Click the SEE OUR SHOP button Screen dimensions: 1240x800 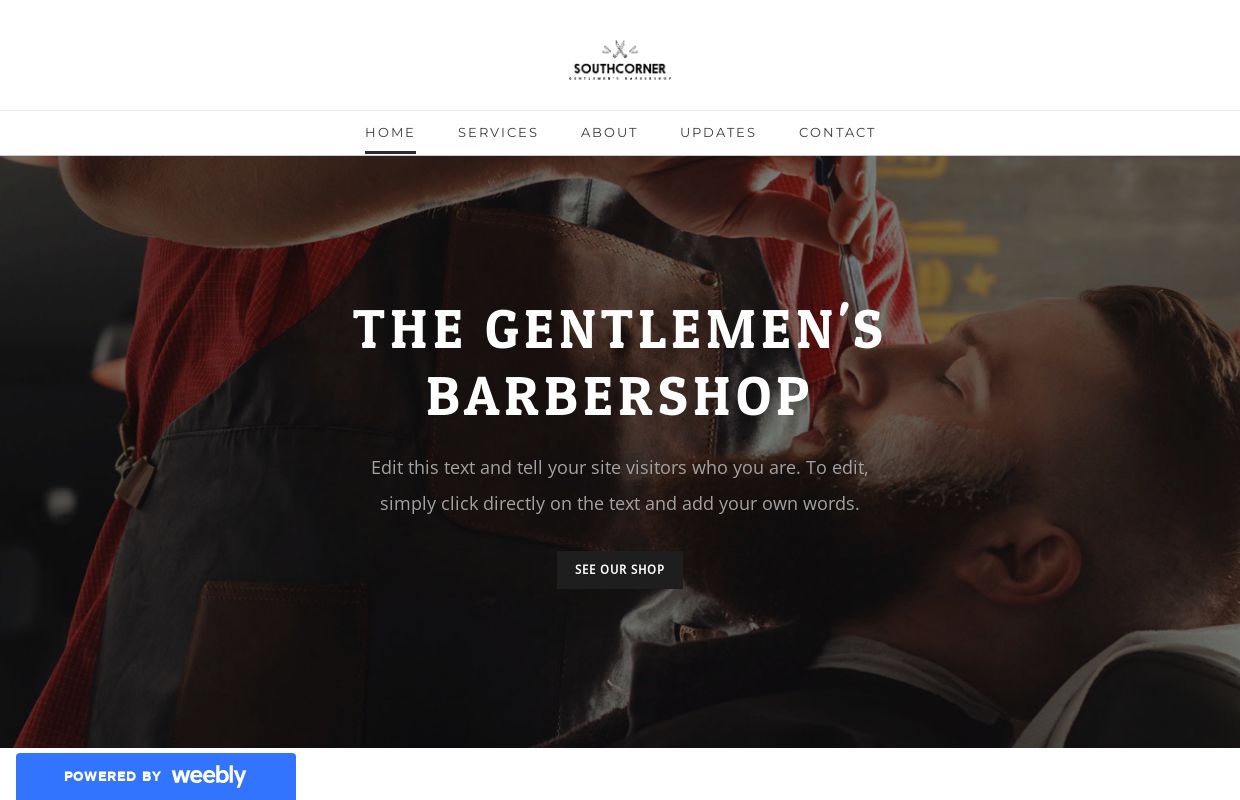click(x=620, y=570)
